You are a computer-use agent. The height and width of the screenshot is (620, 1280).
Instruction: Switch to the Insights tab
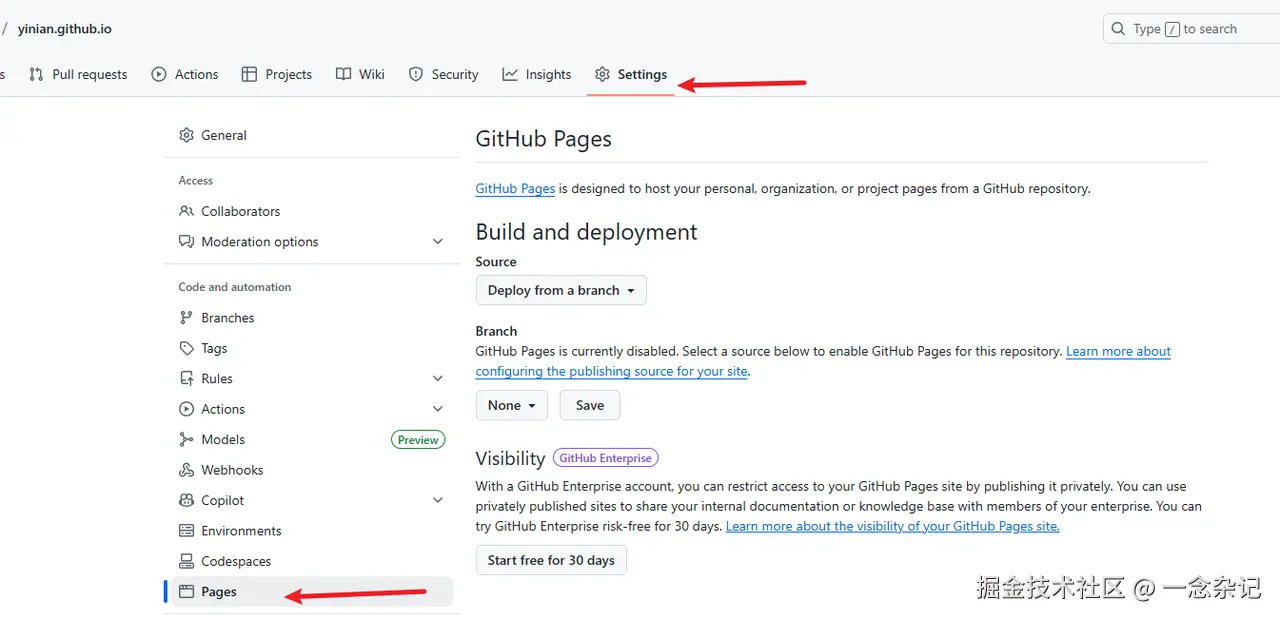(x=537, y=74)
